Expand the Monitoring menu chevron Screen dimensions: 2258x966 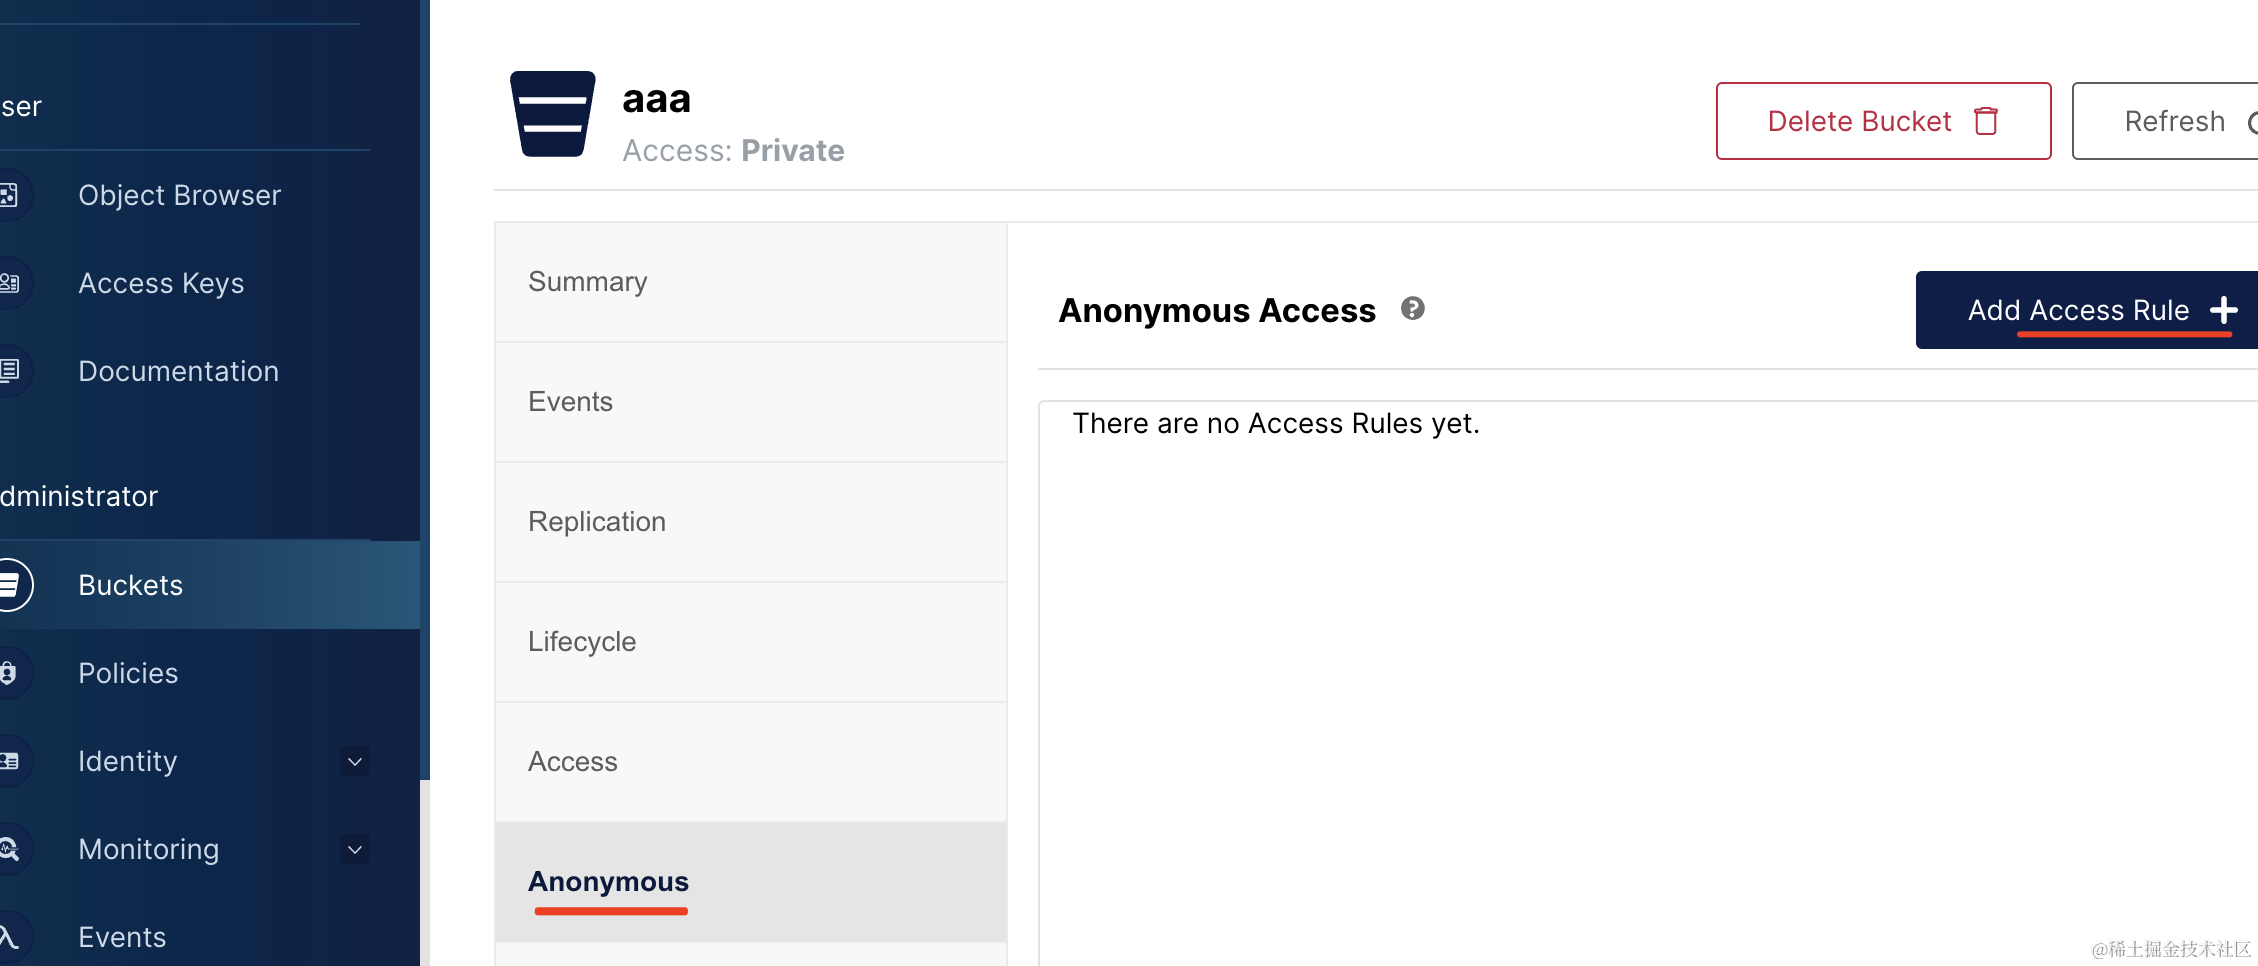(x=355, y=849)
